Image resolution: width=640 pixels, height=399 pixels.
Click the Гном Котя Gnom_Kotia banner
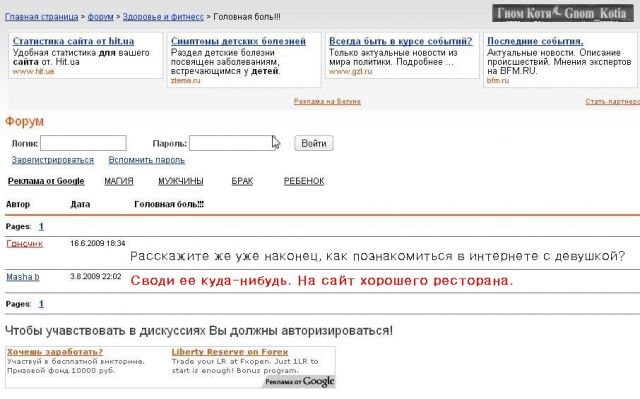pyautogui.click(x=562, y=13)
